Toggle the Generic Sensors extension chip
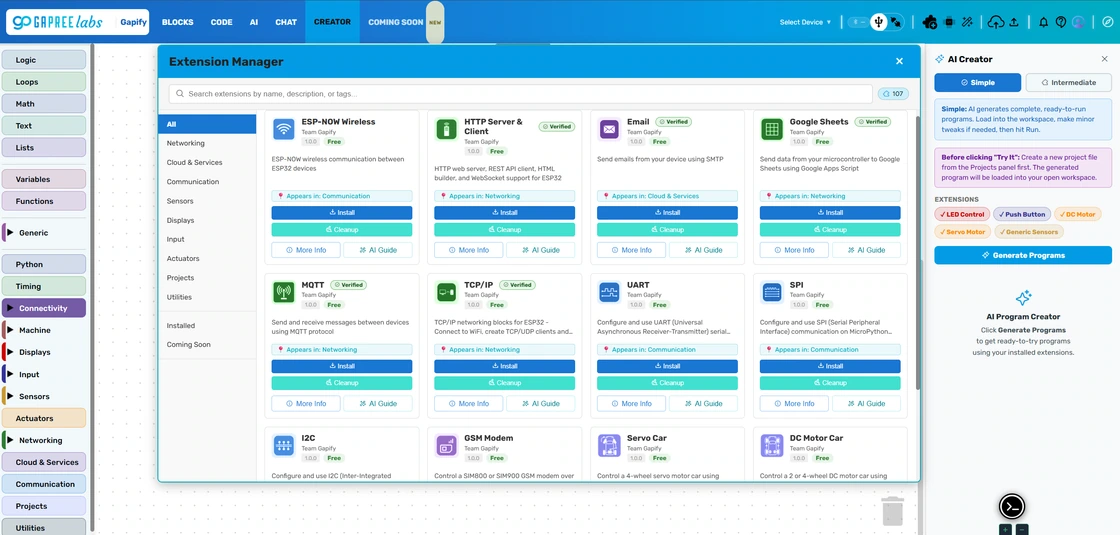This screenshot has height=535, width=1120. (x=1029, y=231)
